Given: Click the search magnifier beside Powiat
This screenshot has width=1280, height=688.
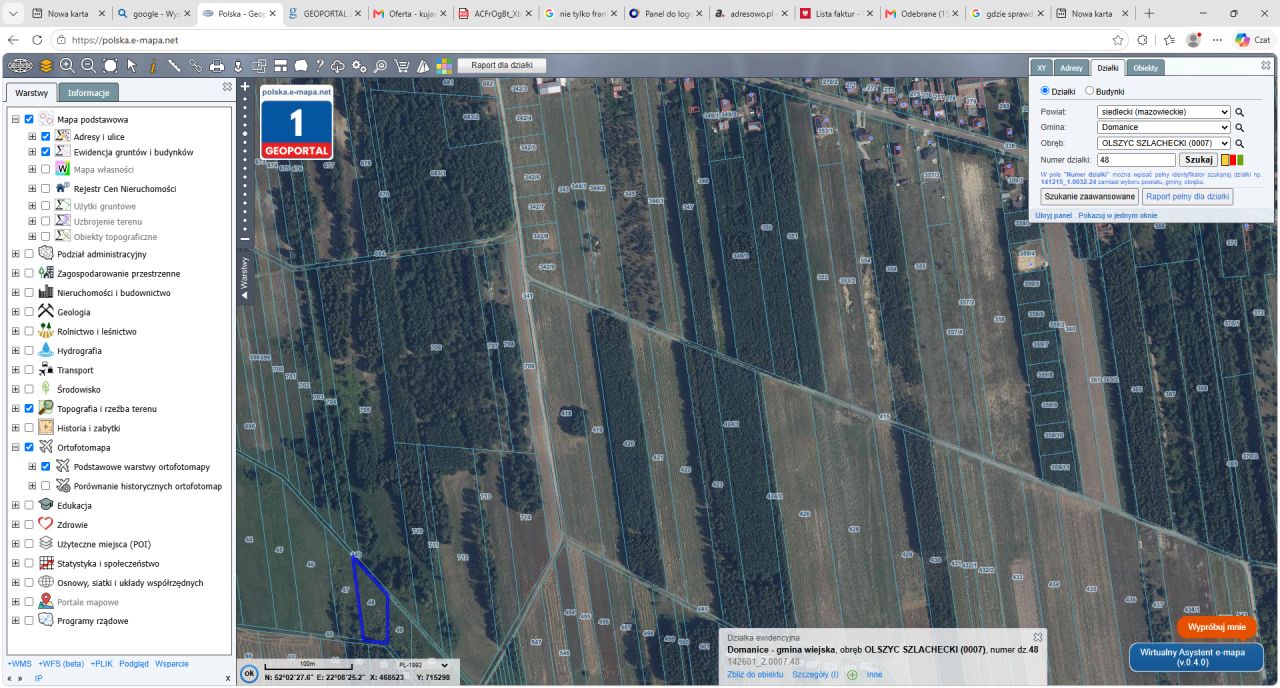Looking at the screenshot, I should pyautogui.click(x=1240, y=112).
